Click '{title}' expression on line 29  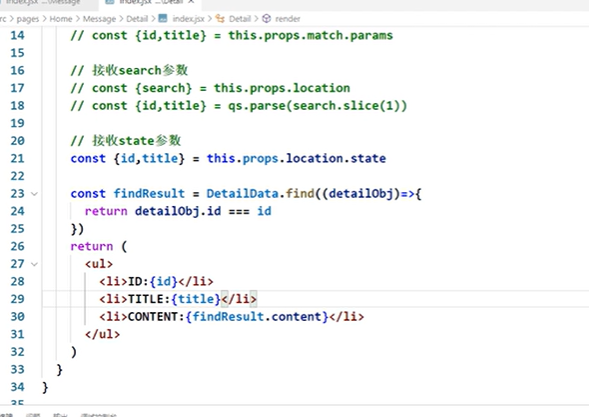[x=196, y=299]
